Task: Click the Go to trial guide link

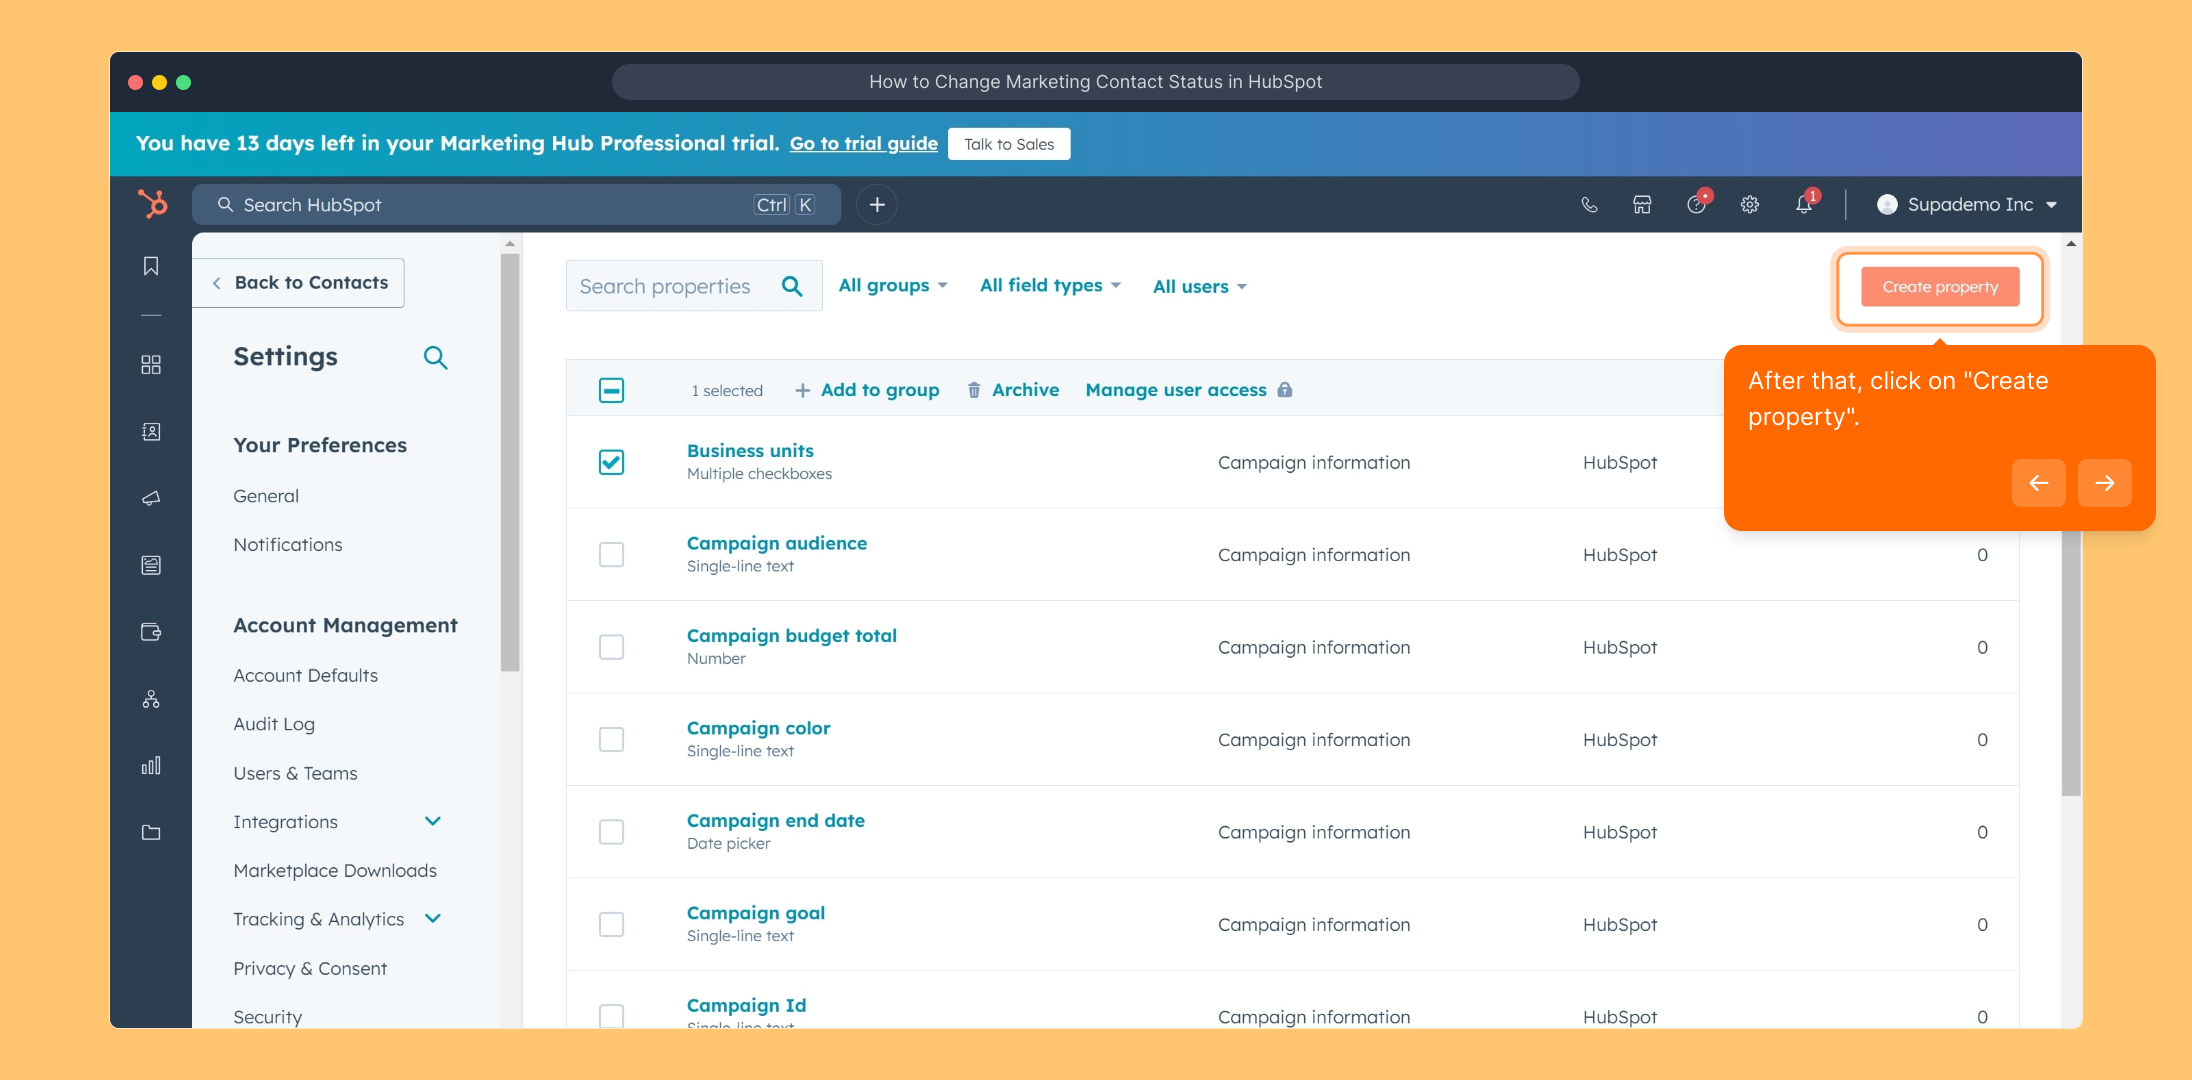Action: (x=863, y=144)
